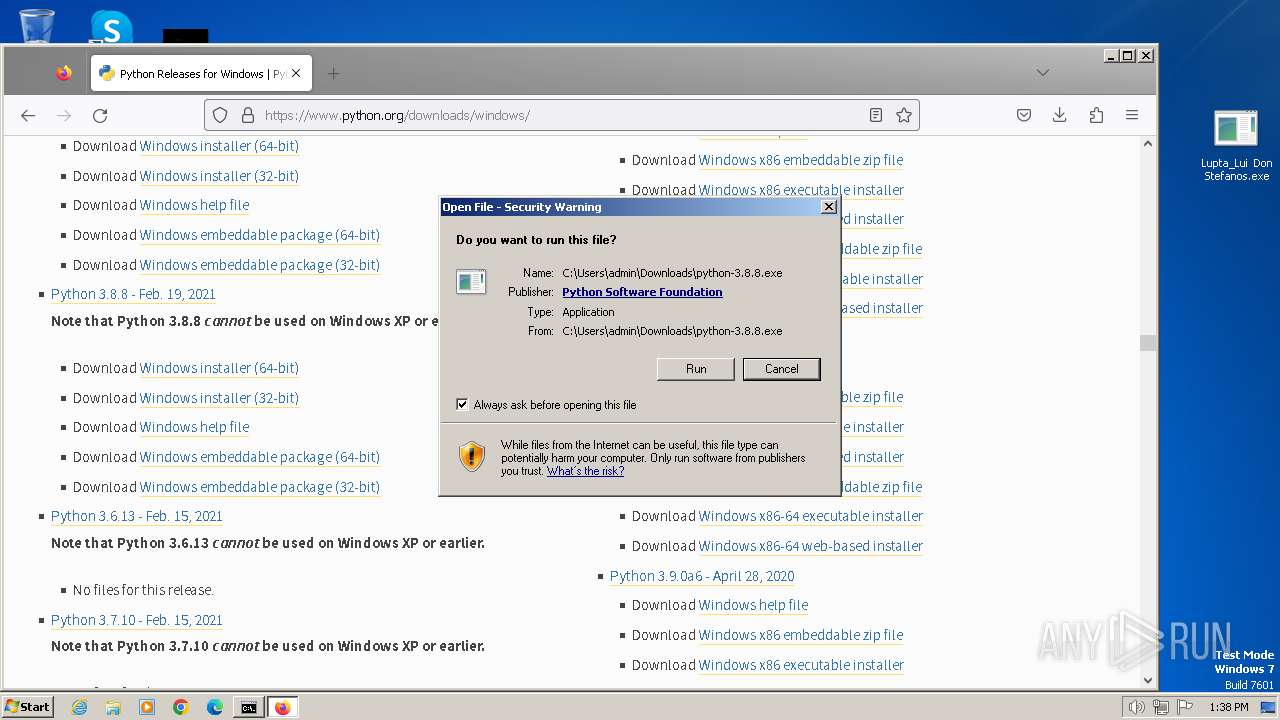
Task: Toggle reader view icon in address bar
Action: pos(876,115)
